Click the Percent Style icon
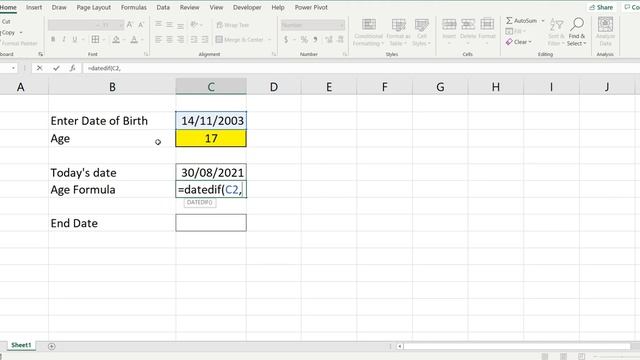The width and height of the screenshot is (640, 360). 304,40
